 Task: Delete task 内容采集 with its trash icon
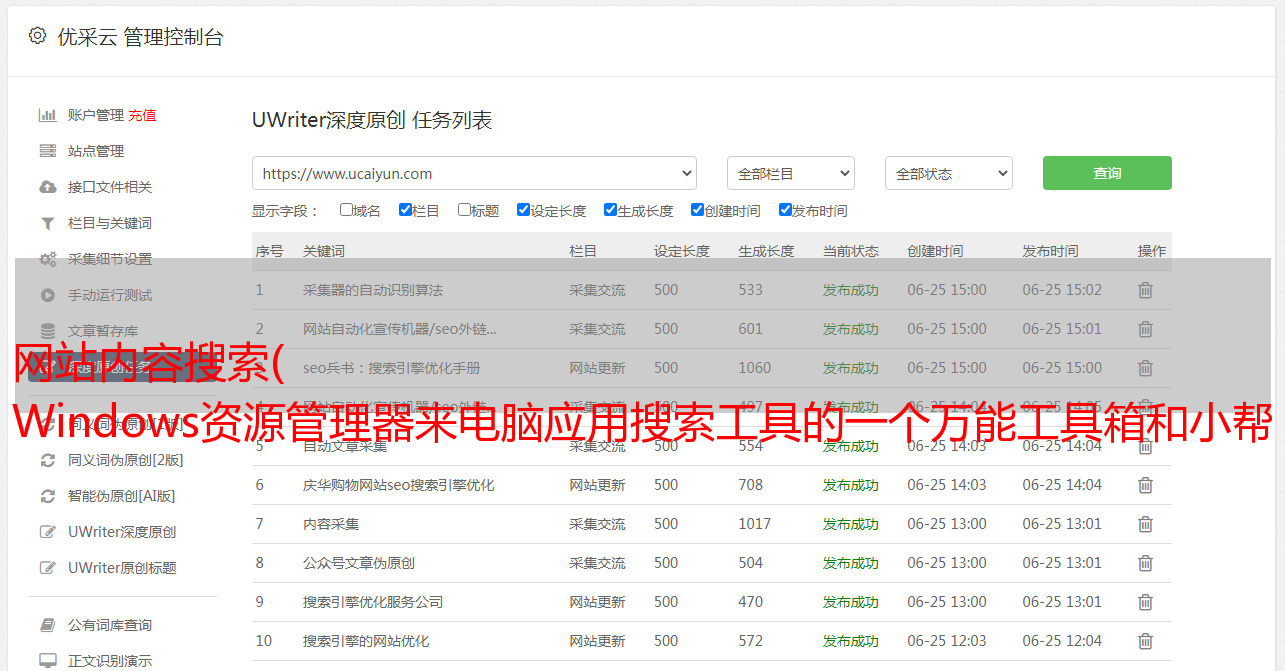point(1145,524)
